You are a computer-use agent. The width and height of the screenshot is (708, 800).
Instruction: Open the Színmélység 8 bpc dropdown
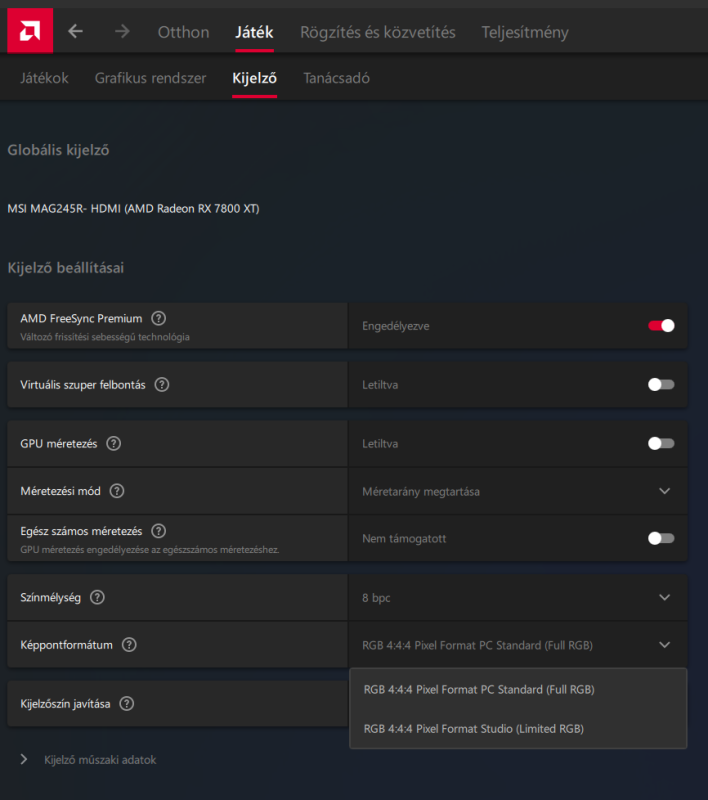(x=518, y=597)
